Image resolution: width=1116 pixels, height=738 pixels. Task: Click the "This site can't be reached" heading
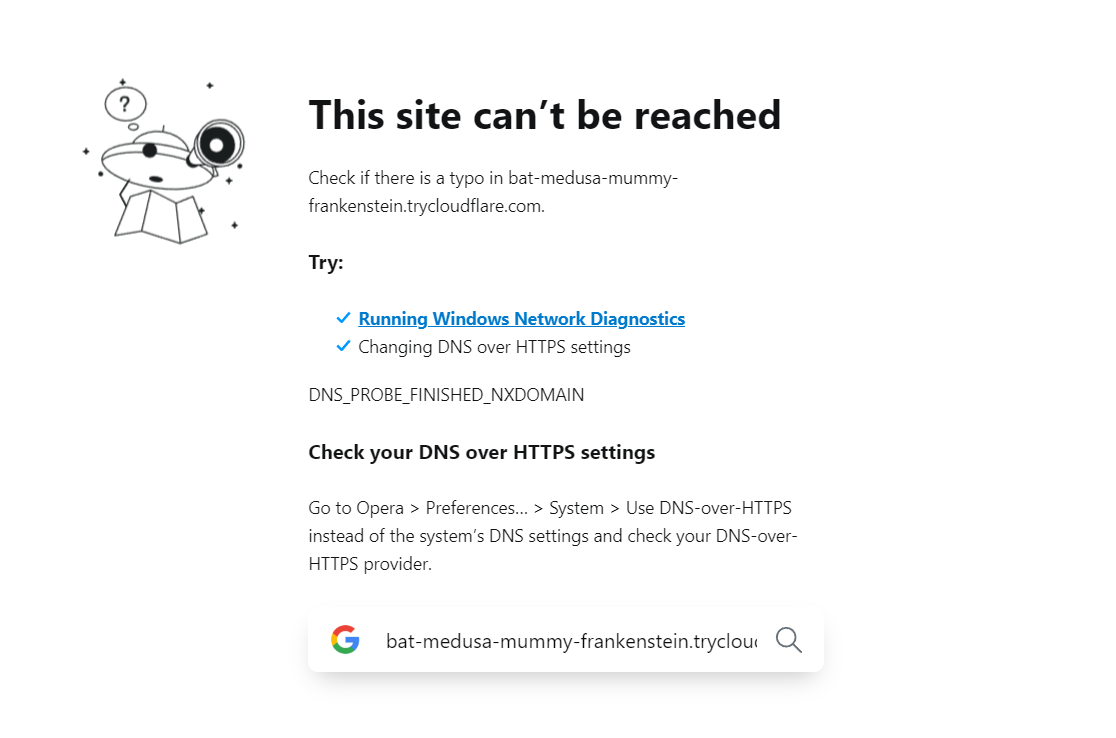pyautogui.click(x=544, y=115)
